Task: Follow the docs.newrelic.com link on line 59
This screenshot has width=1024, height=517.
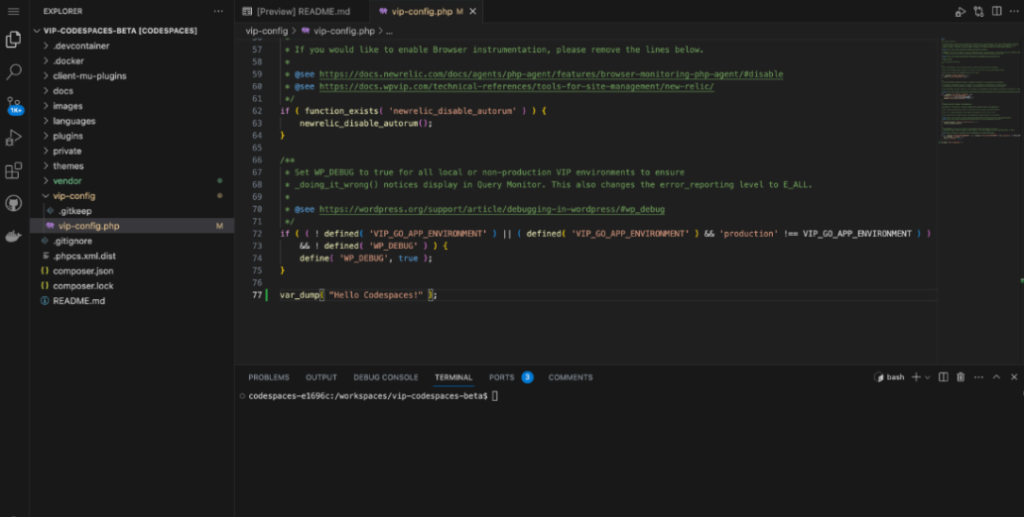Action: (x=551, y=74)
